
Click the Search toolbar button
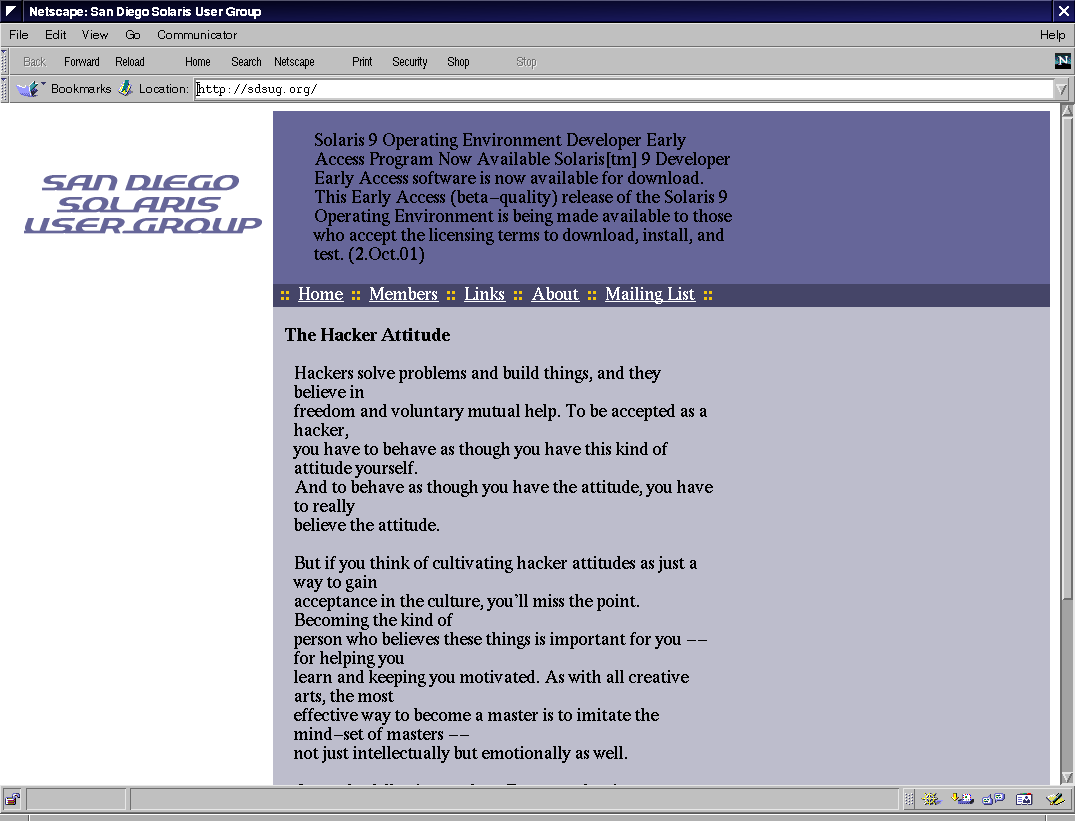(246, 62)
